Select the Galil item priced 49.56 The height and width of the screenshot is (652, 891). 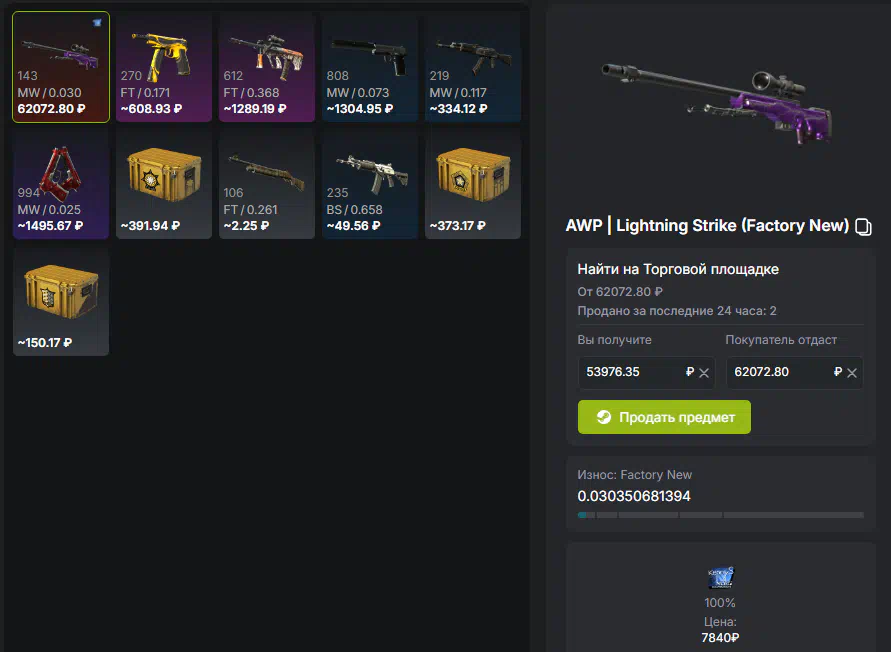coord(370,184)
